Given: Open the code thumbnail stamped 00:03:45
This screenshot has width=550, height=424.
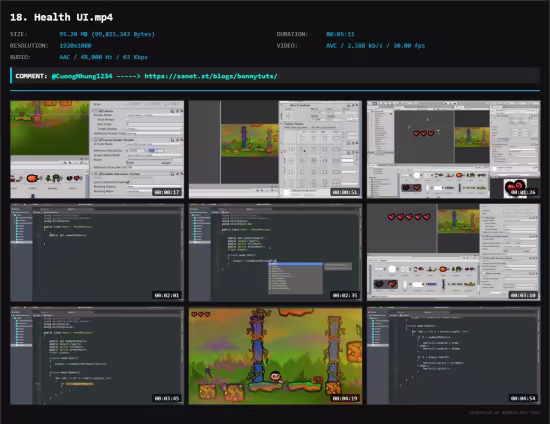Looking at the screenshot, I should tap(97, 356).
